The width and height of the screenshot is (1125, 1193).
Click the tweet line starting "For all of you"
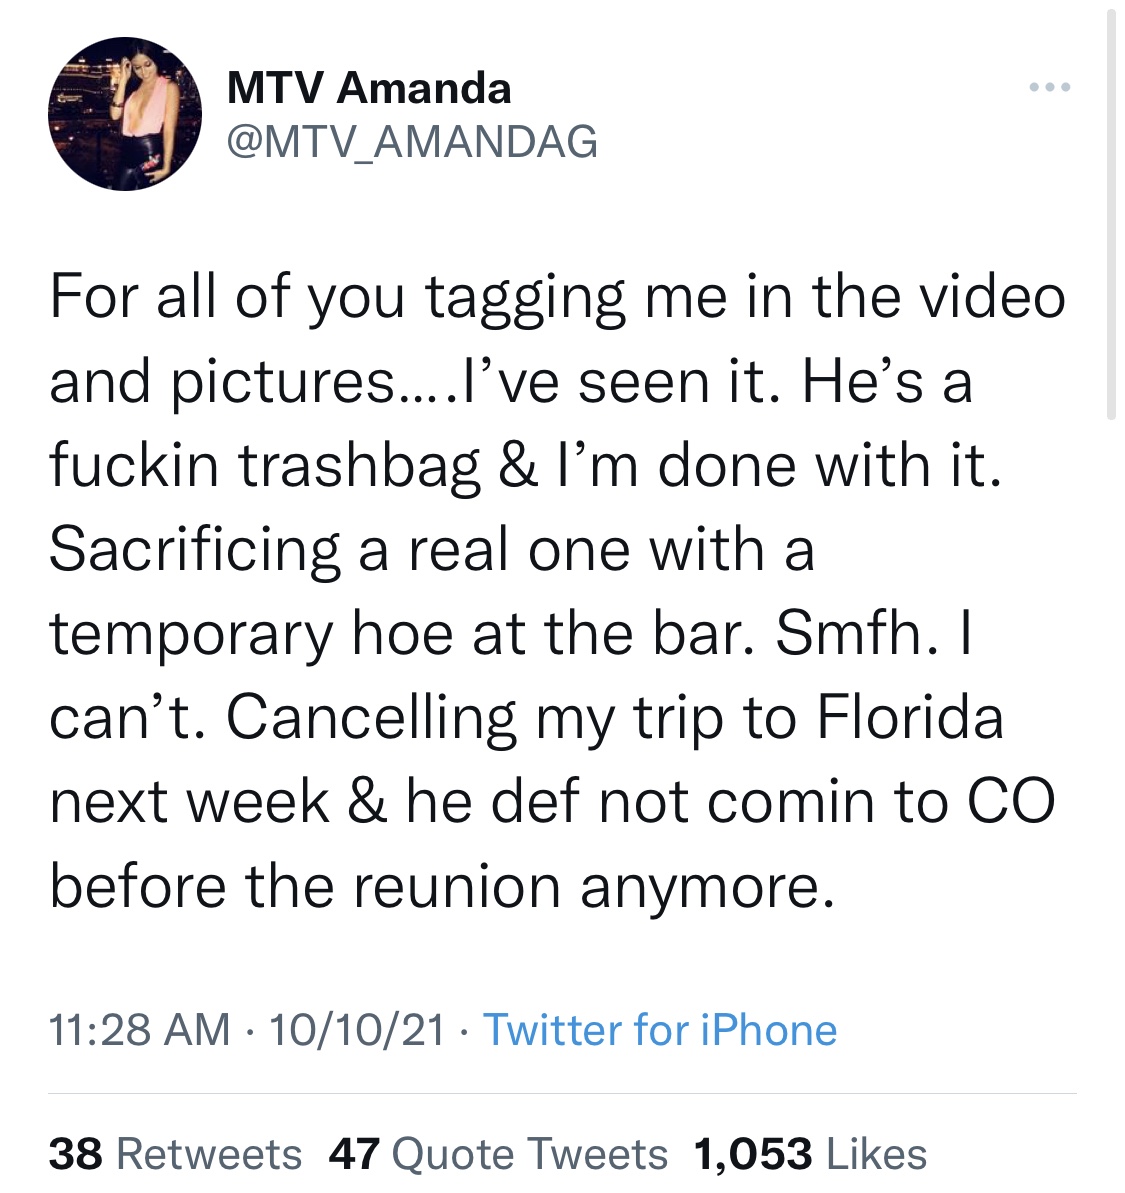[x=557, y=297]
